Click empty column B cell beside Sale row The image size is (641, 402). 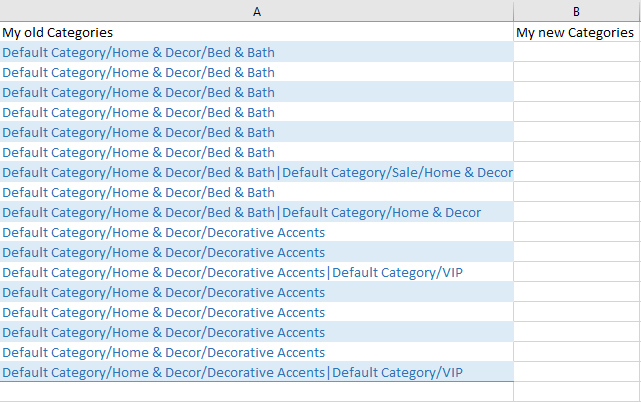pos(576,172)
